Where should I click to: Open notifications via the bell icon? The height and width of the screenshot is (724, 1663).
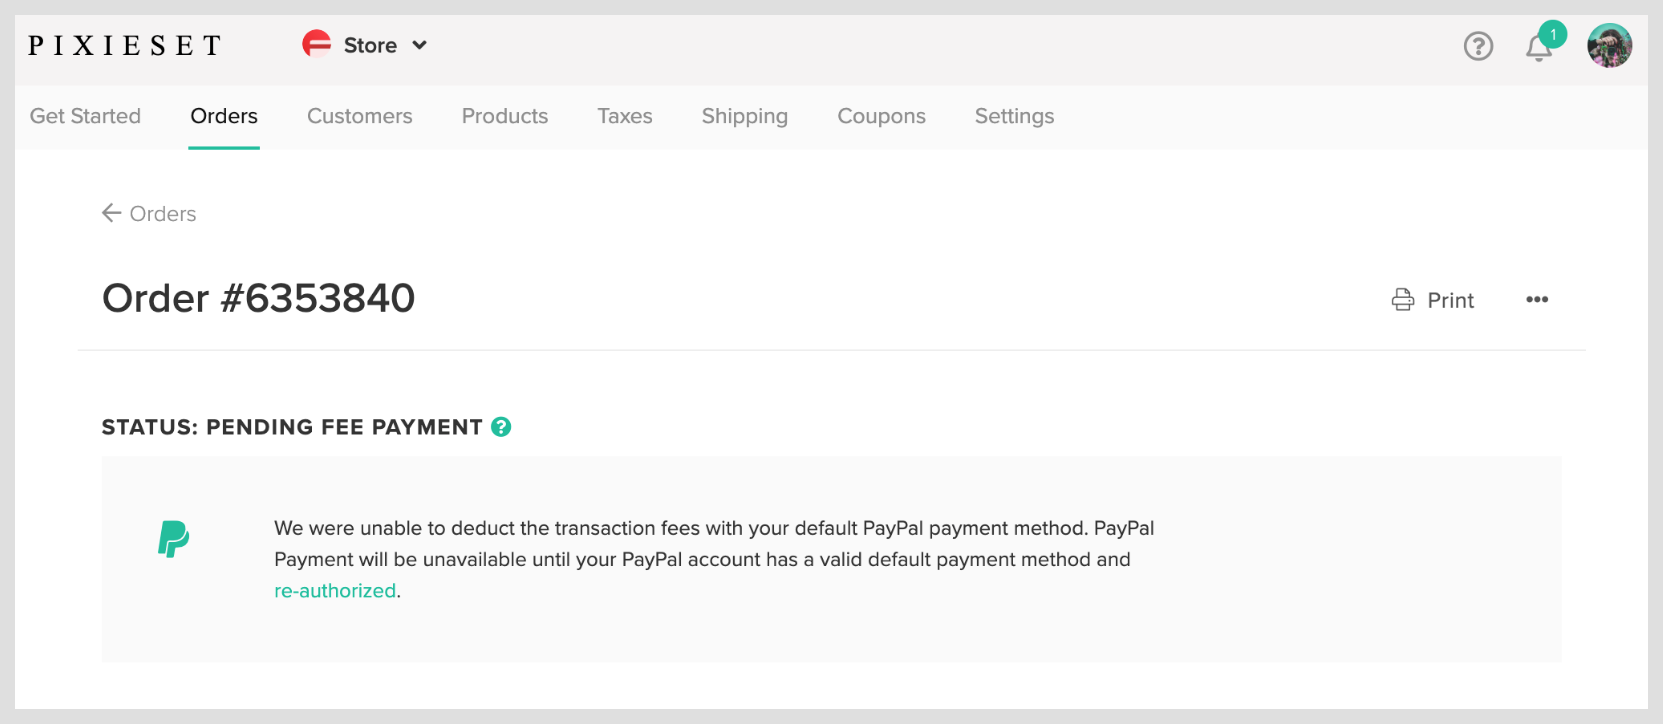point(1538,48)
